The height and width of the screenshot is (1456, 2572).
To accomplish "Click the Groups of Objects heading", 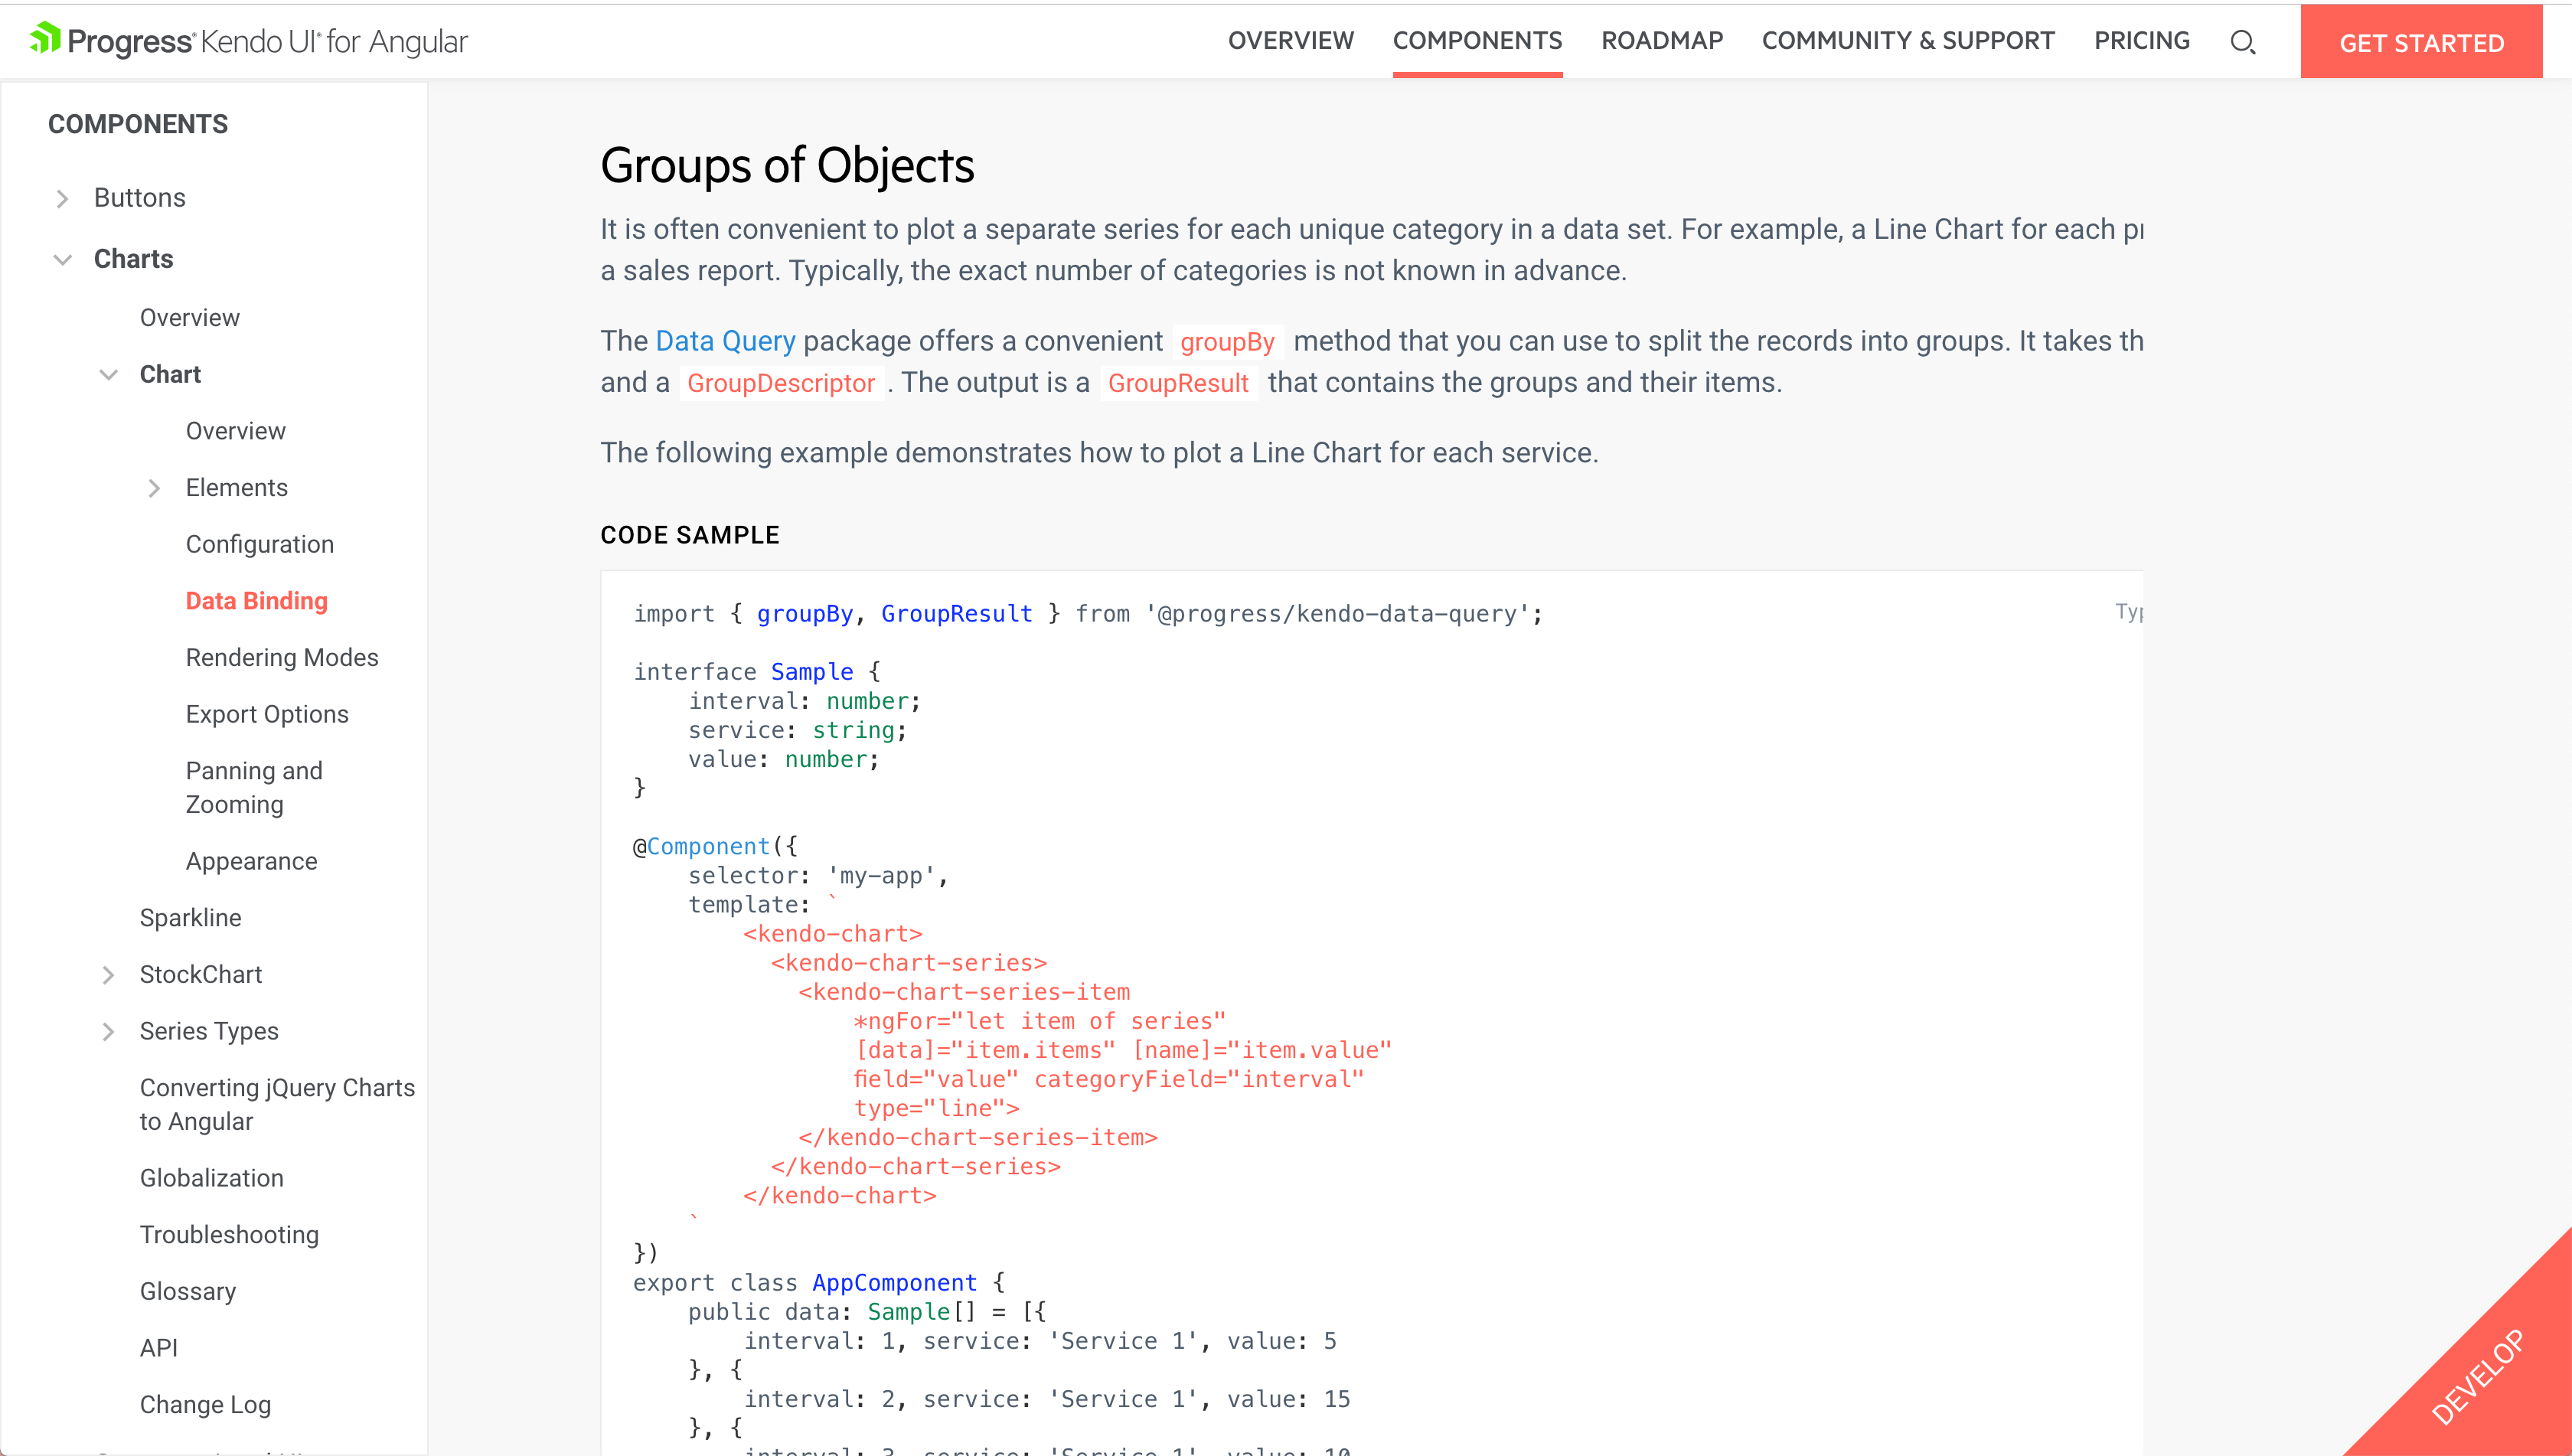I will click(787, 166).
